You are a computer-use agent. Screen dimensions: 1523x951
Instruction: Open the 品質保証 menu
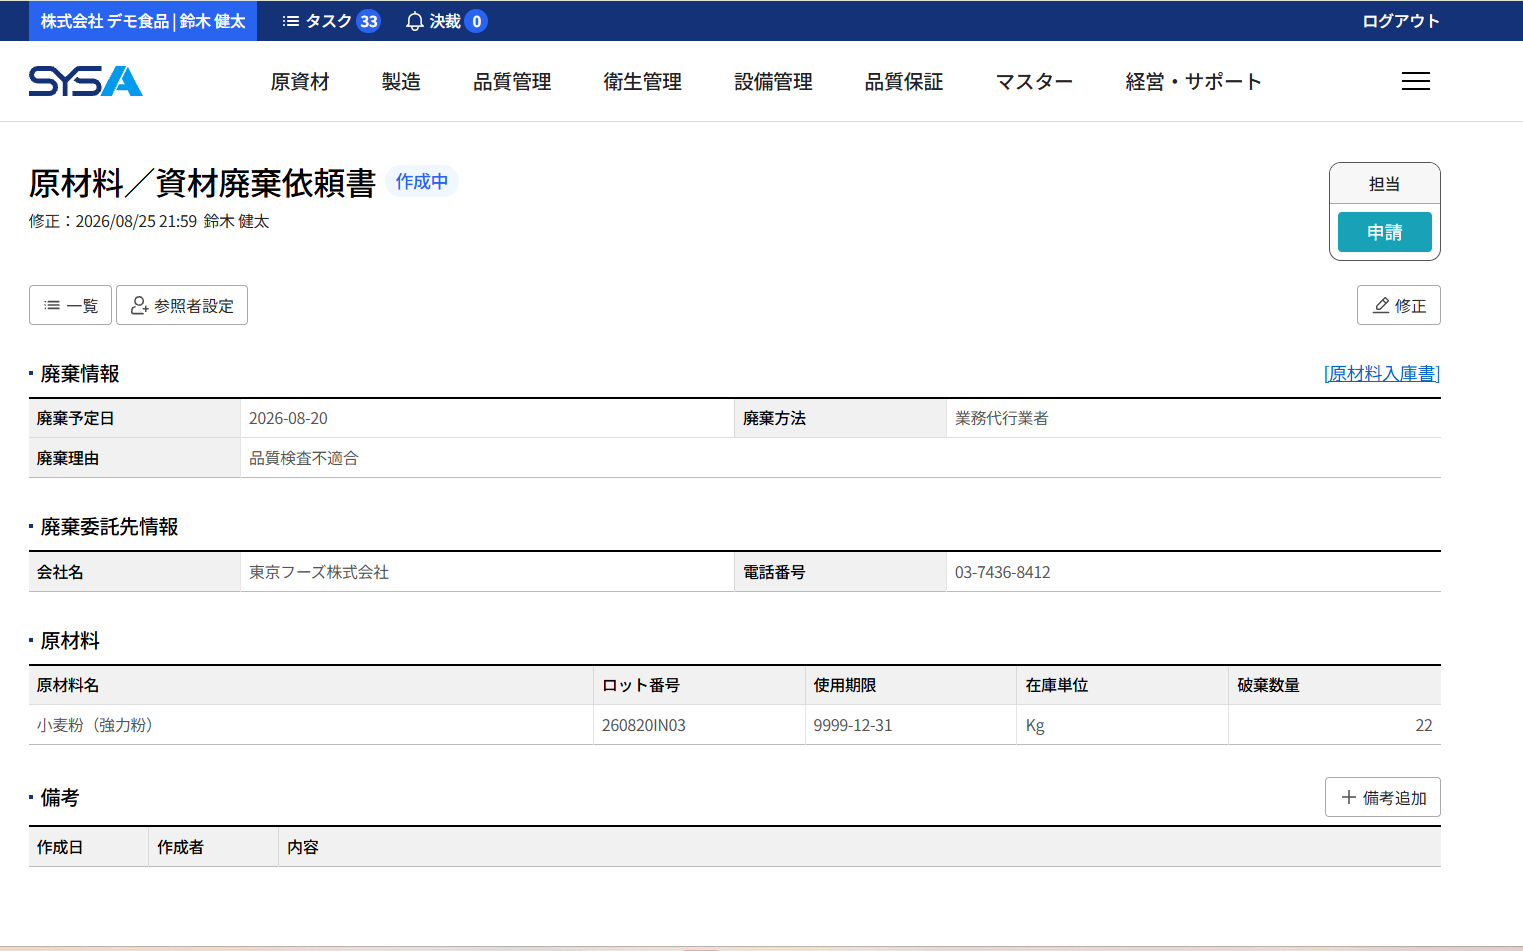click(x=904, y=82)
